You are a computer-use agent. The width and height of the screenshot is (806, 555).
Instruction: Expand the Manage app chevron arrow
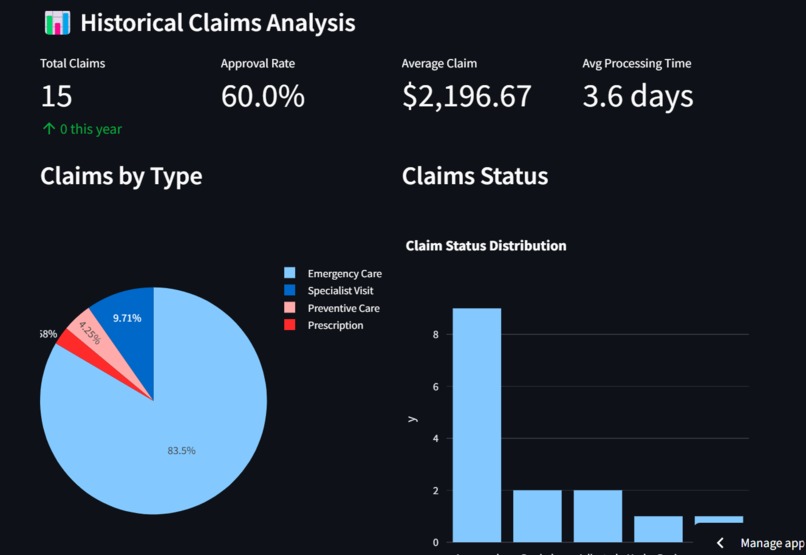click(721, 543)
